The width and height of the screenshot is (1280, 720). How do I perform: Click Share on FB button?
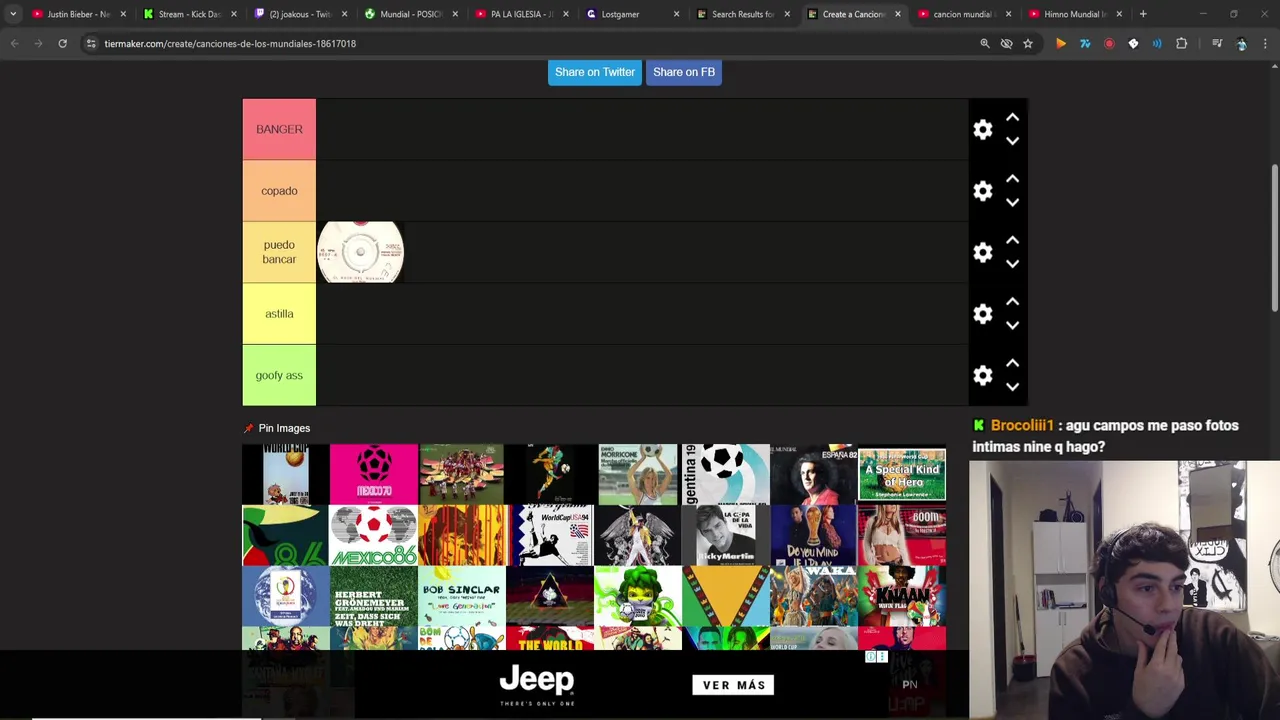coord(684,72)
